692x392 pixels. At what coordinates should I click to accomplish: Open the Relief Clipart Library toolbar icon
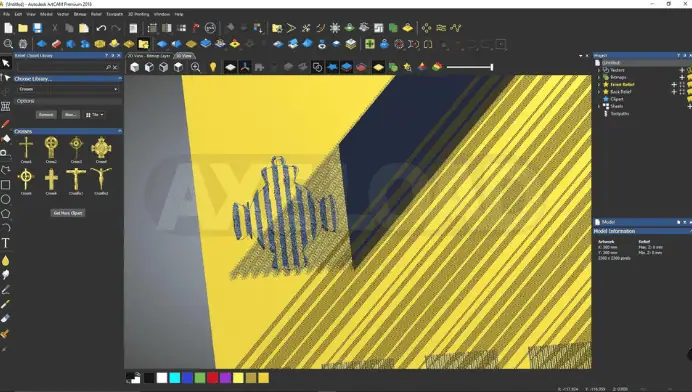tap(143, 44)
